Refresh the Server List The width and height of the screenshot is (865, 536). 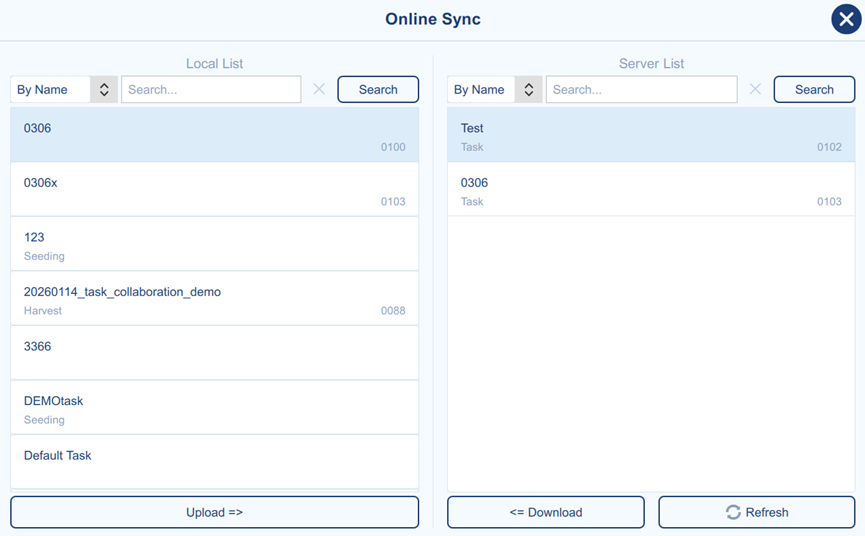757,512
